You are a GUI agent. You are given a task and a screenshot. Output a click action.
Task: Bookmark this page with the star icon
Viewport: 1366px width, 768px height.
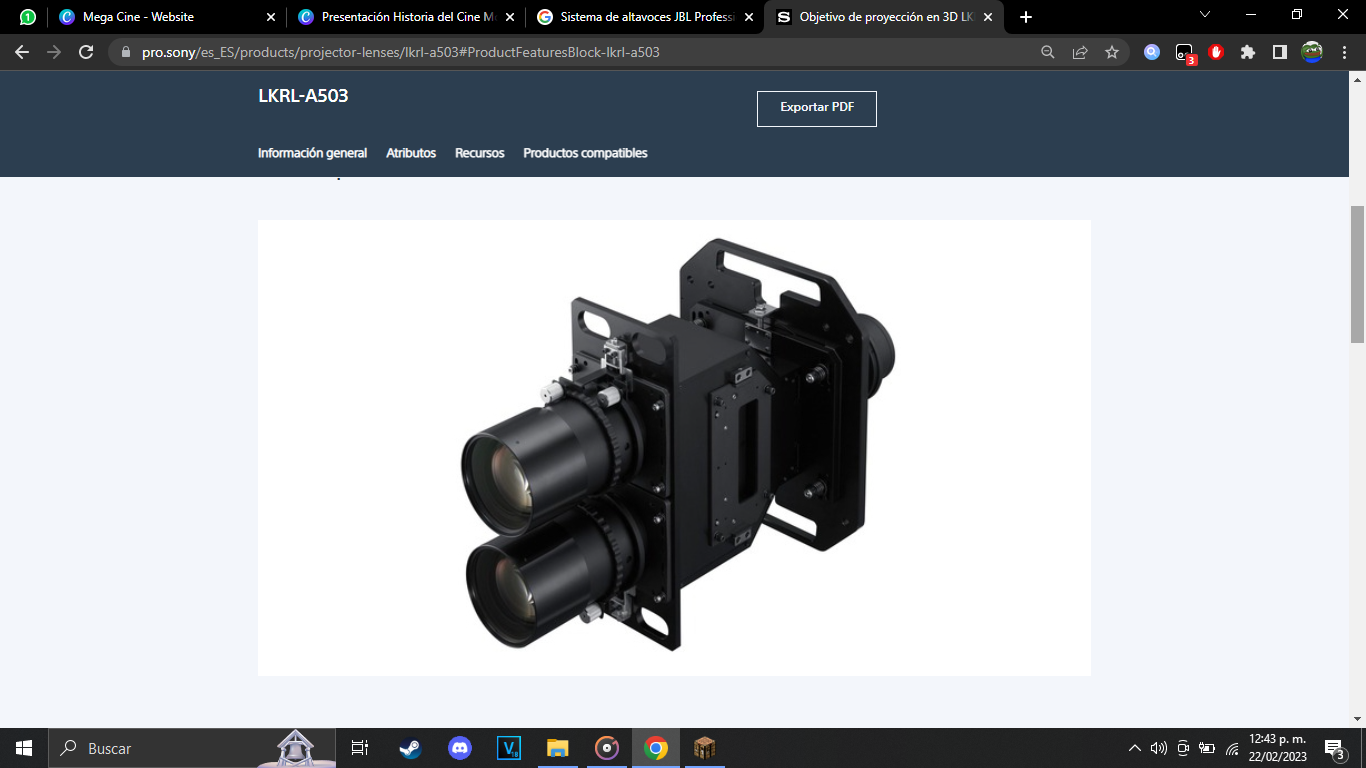click(x=1112, y=52)
